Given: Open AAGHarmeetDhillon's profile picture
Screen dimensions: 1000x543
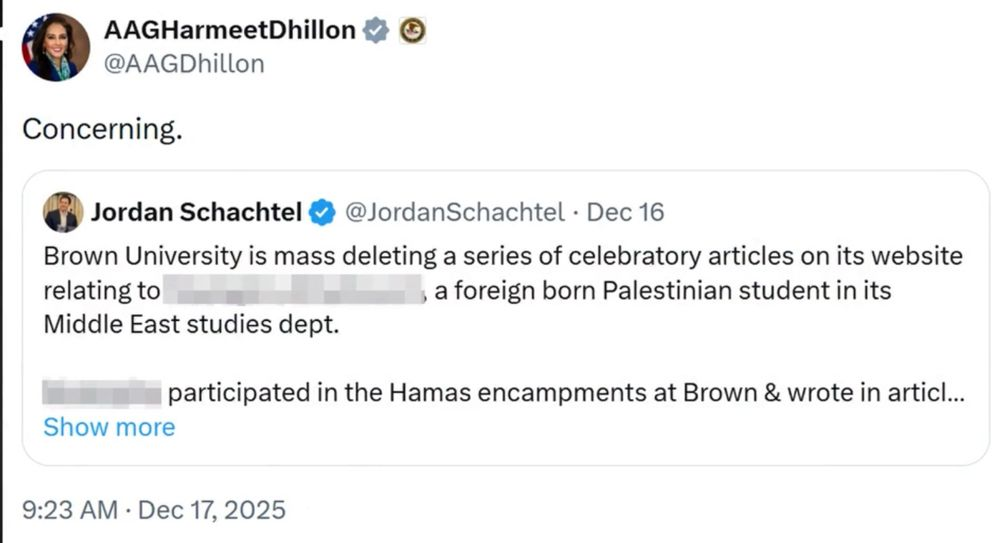Looking at the screenshot, I should coord(56,47).
